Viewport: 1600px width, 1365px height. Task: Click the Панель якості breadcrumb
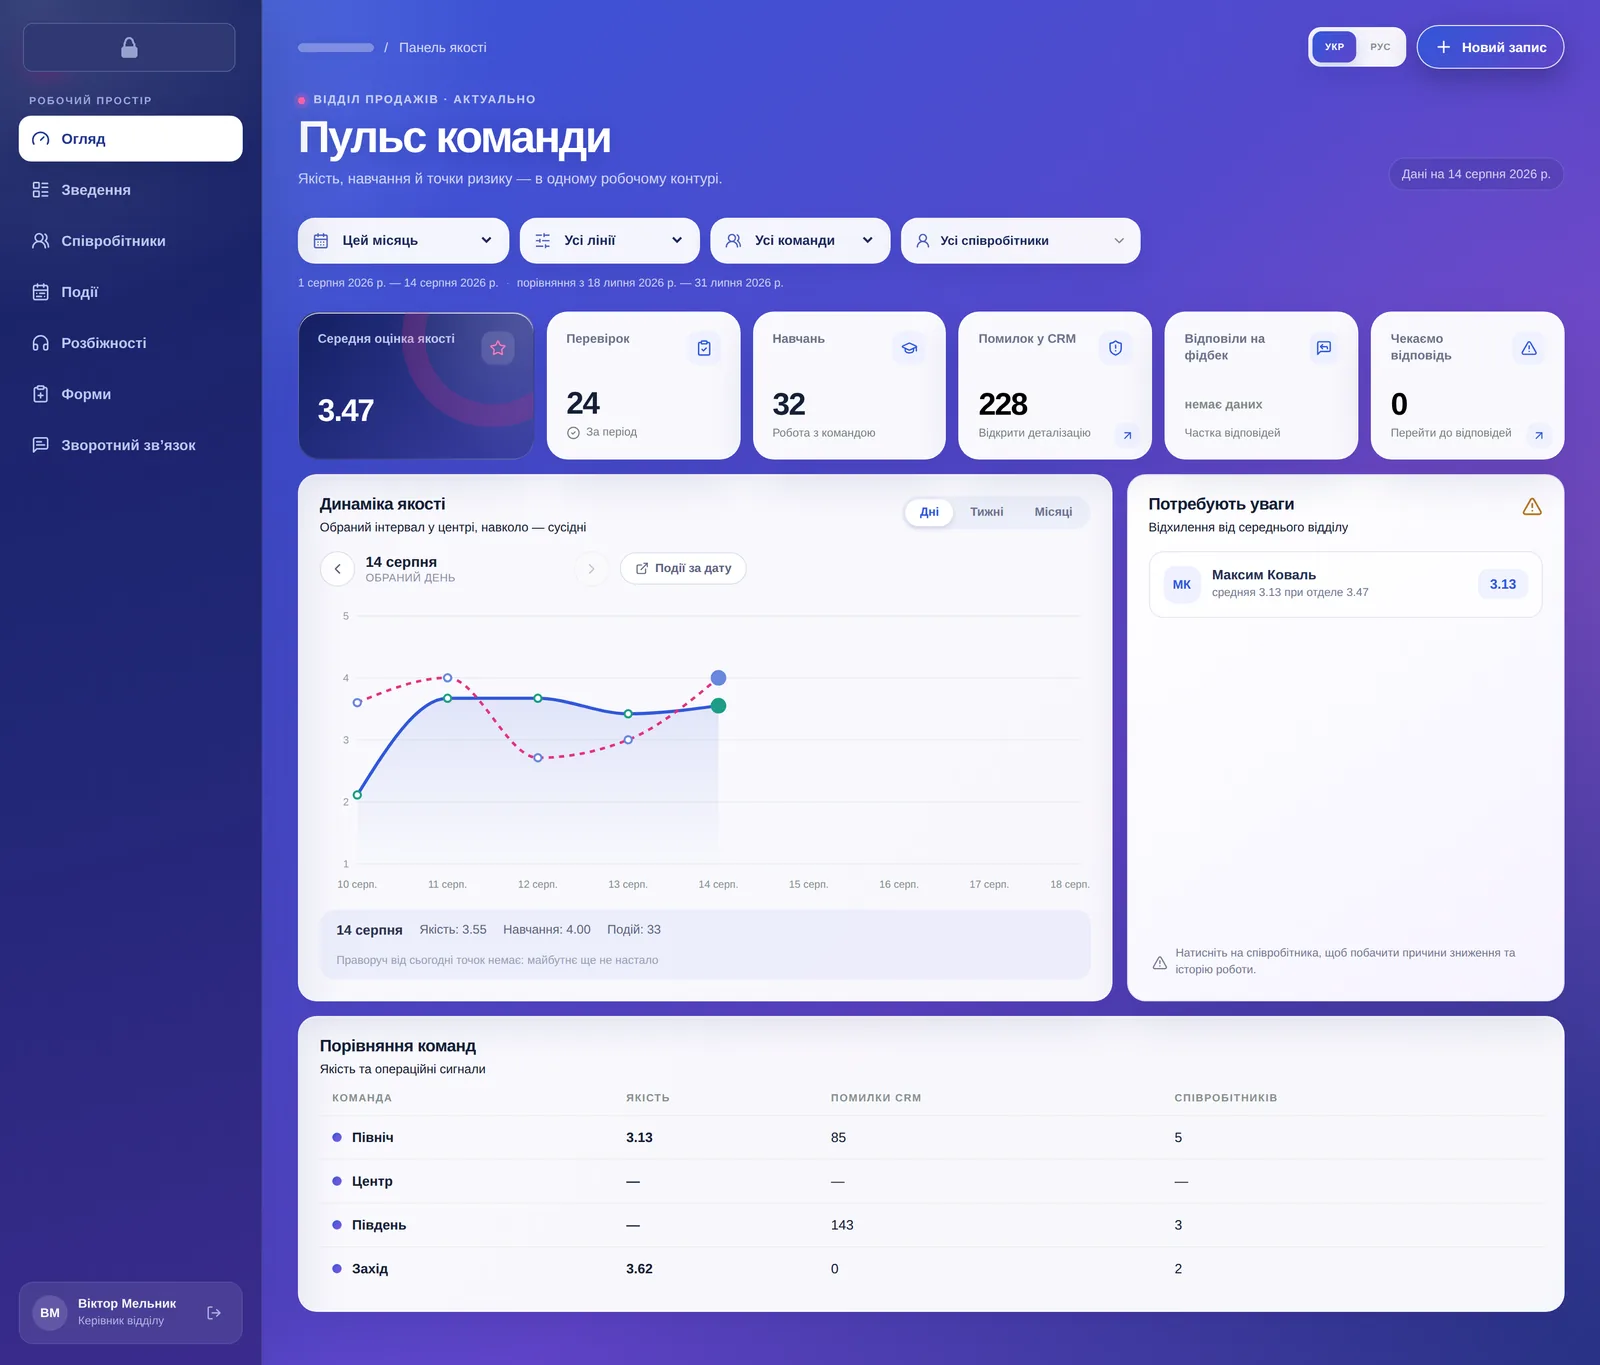443,47
